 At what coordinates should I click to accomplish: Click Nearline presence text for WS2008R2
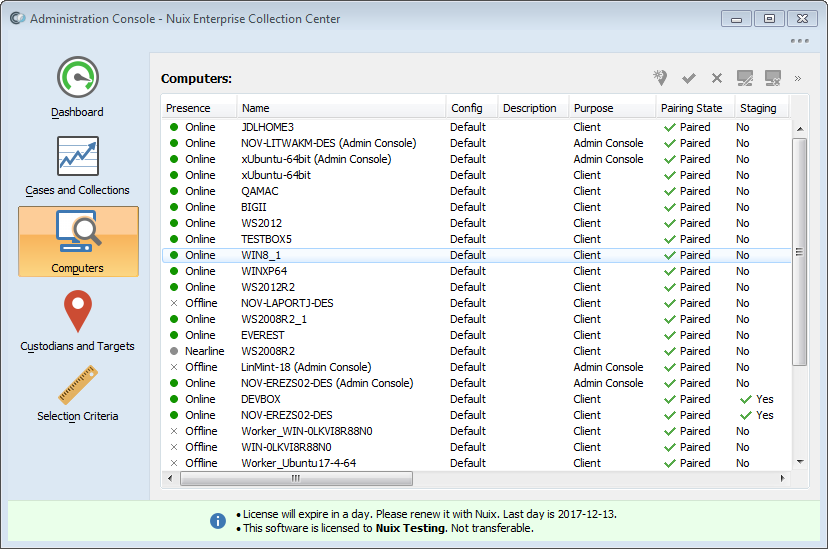tap(204, 351)
